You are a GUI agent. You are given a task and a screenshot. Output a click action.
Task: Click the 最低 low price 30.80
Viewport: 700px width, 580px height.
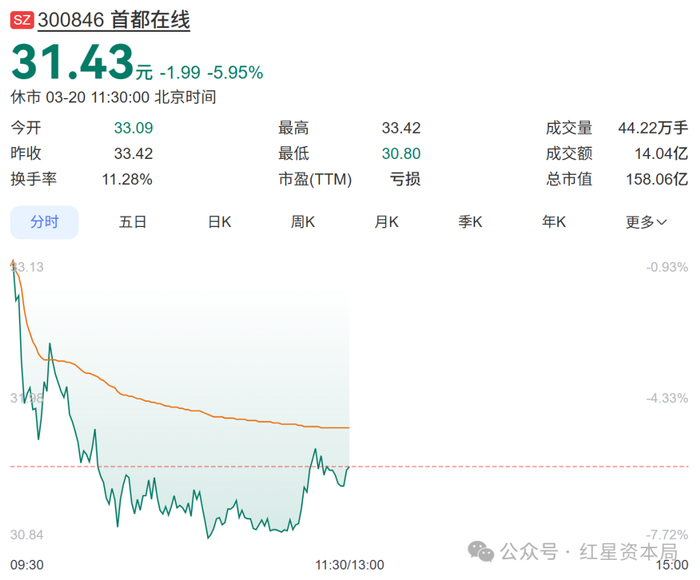[x=401, y=154]
